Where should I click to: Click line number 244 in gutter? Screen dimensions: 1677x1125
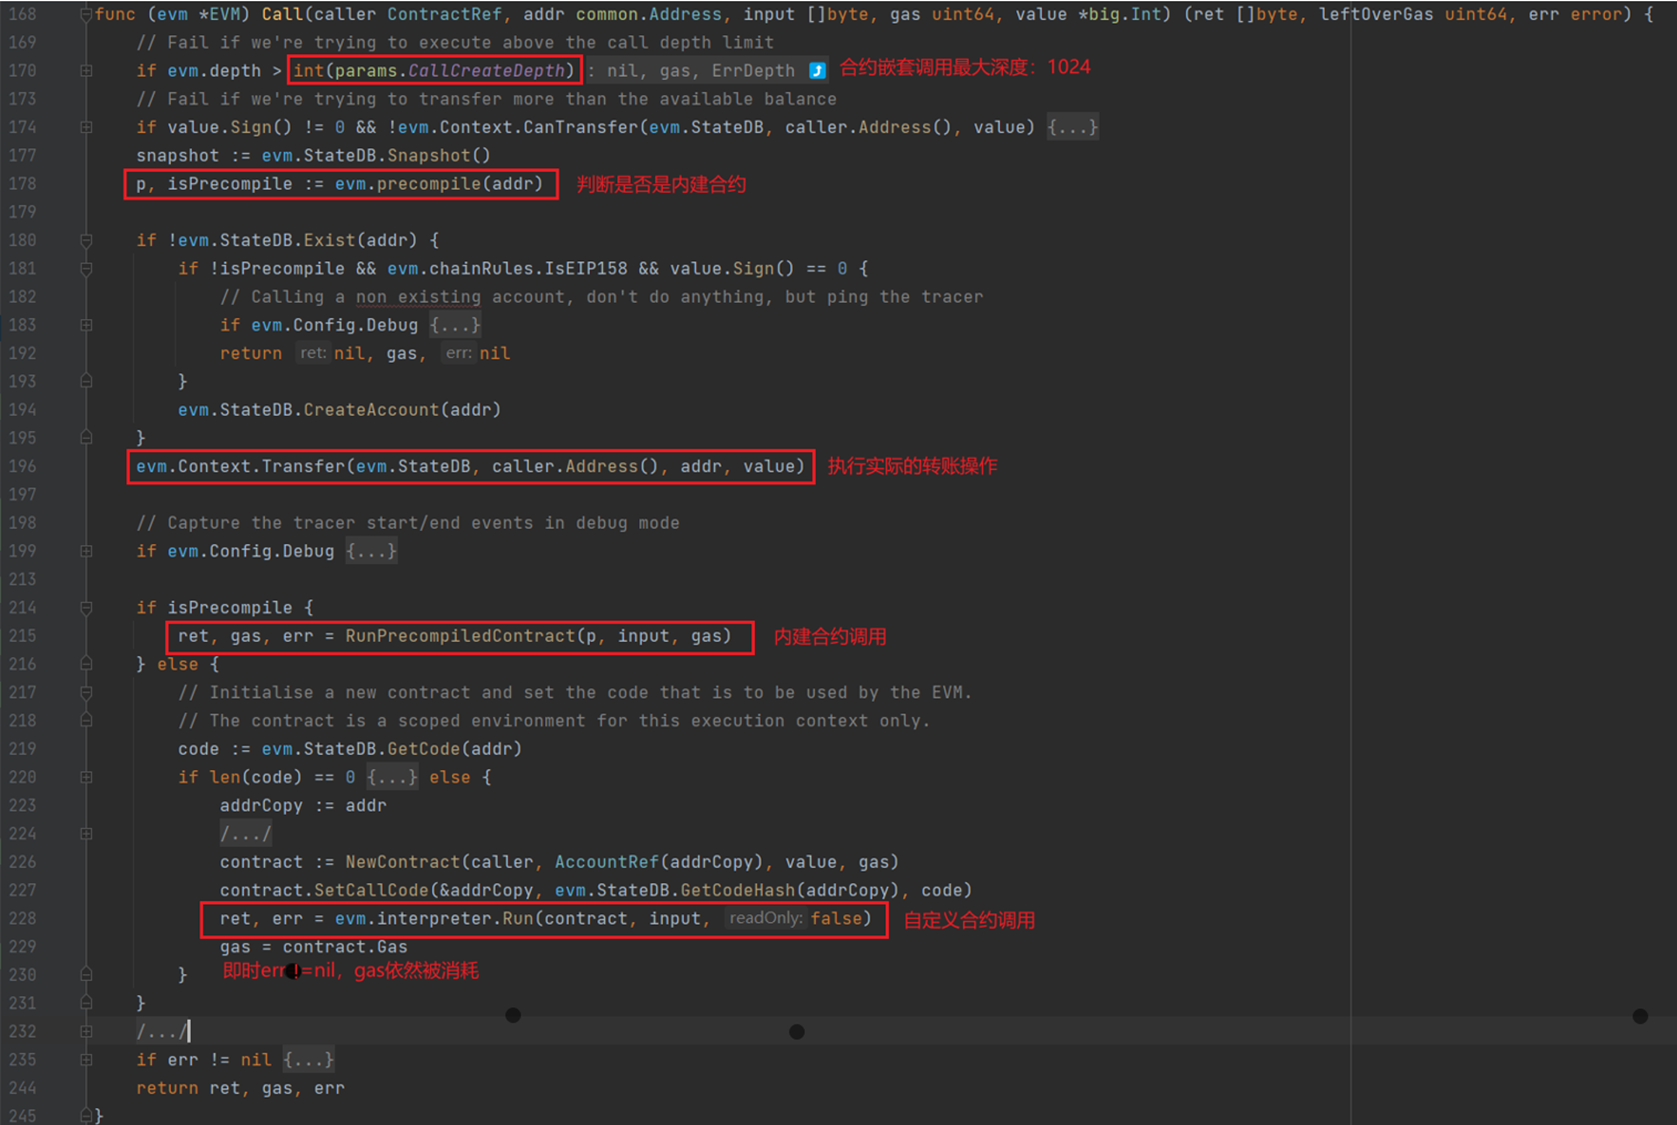[22, 1088]
